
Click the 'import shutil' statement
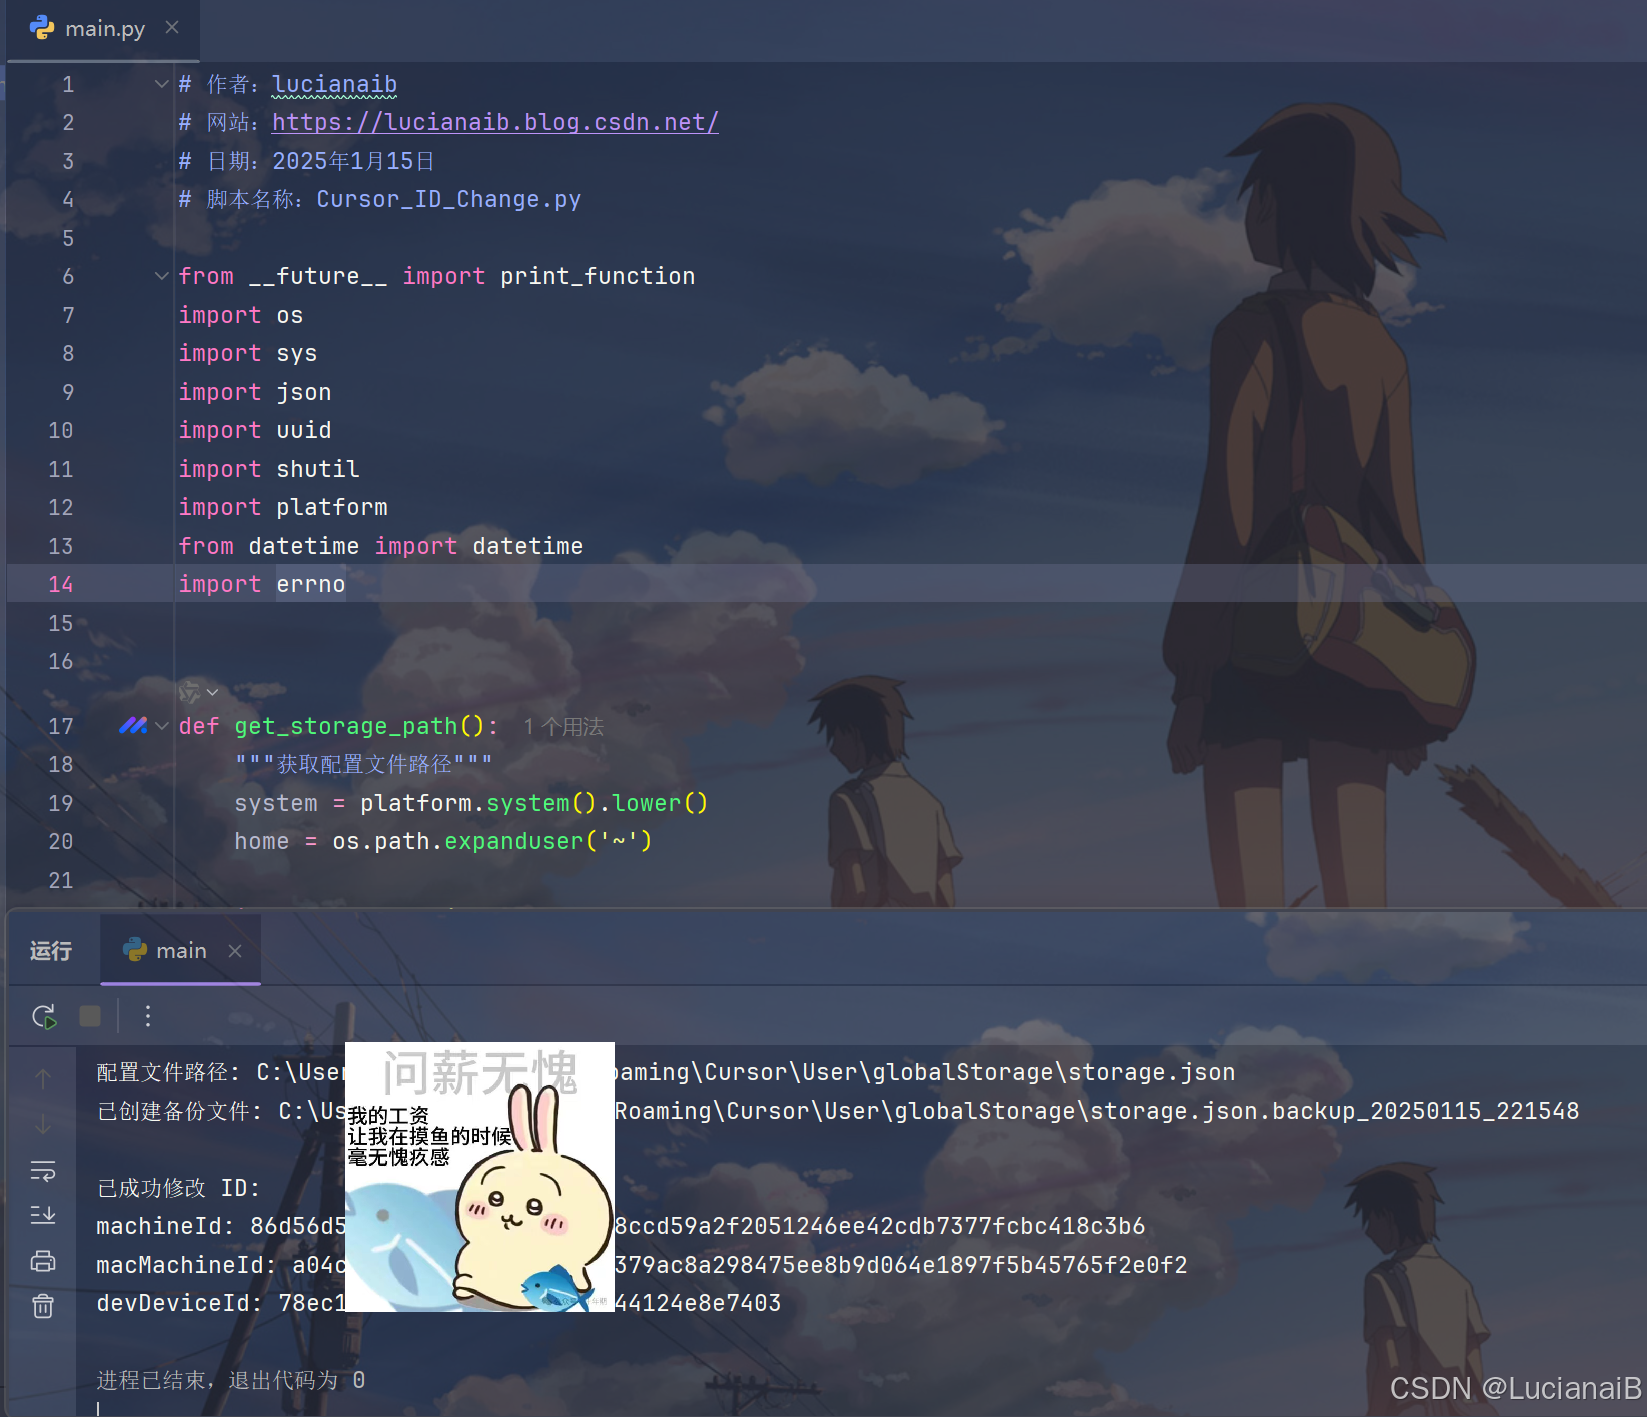pyautogui.click(x=269, y=469)
